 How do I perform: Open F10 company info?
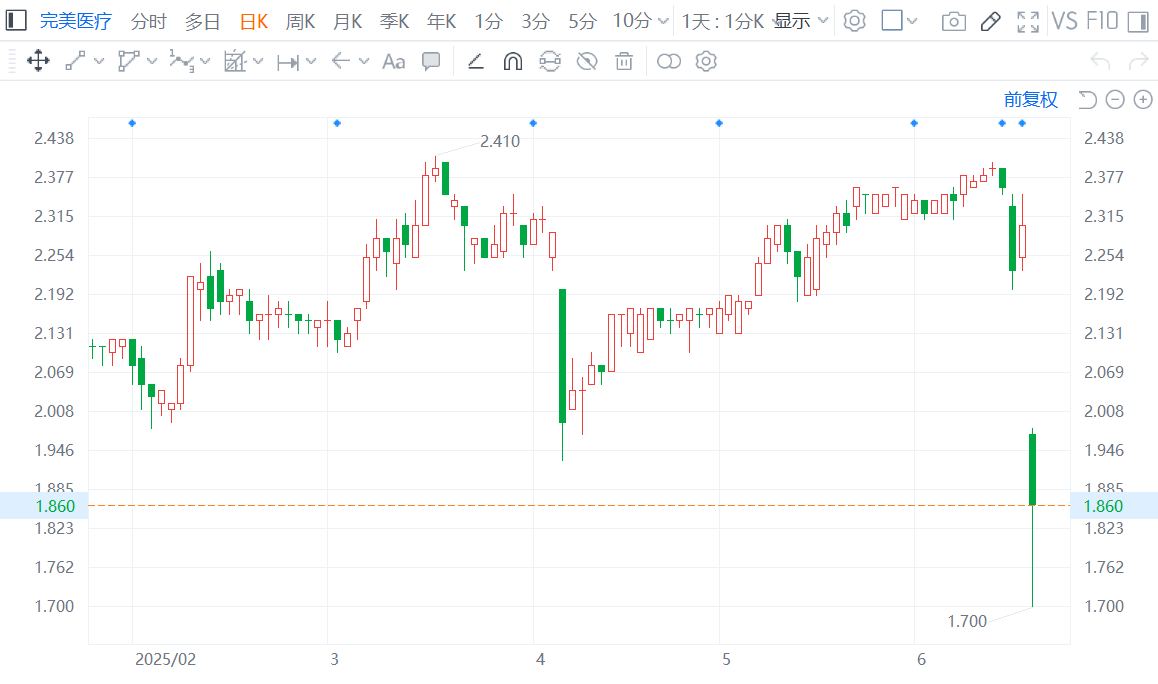[1103, 21]
